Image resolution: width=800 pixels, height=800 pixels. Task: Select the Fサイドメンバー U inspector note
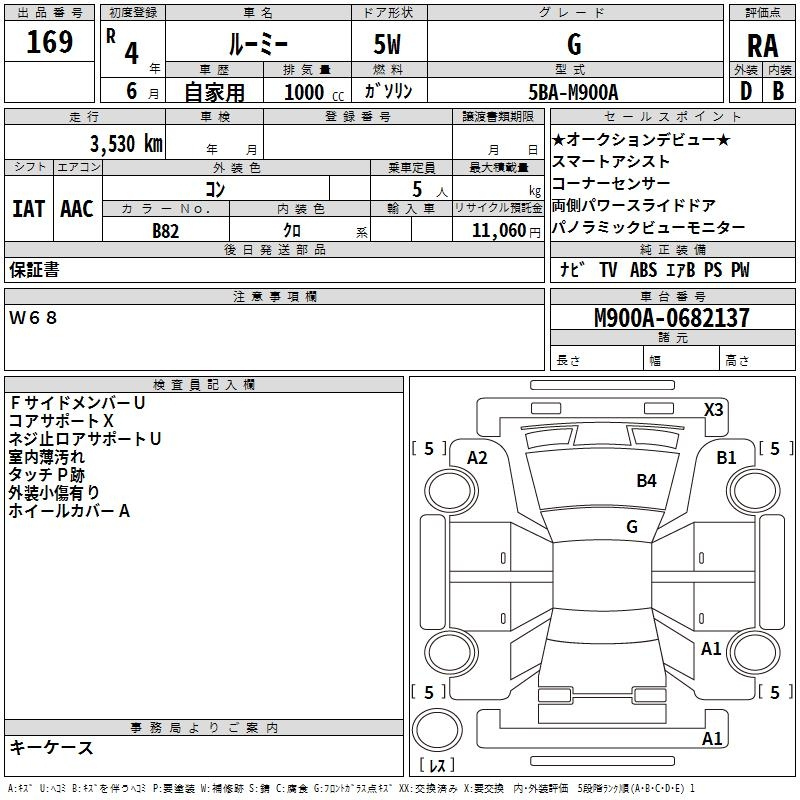[78, 403]
